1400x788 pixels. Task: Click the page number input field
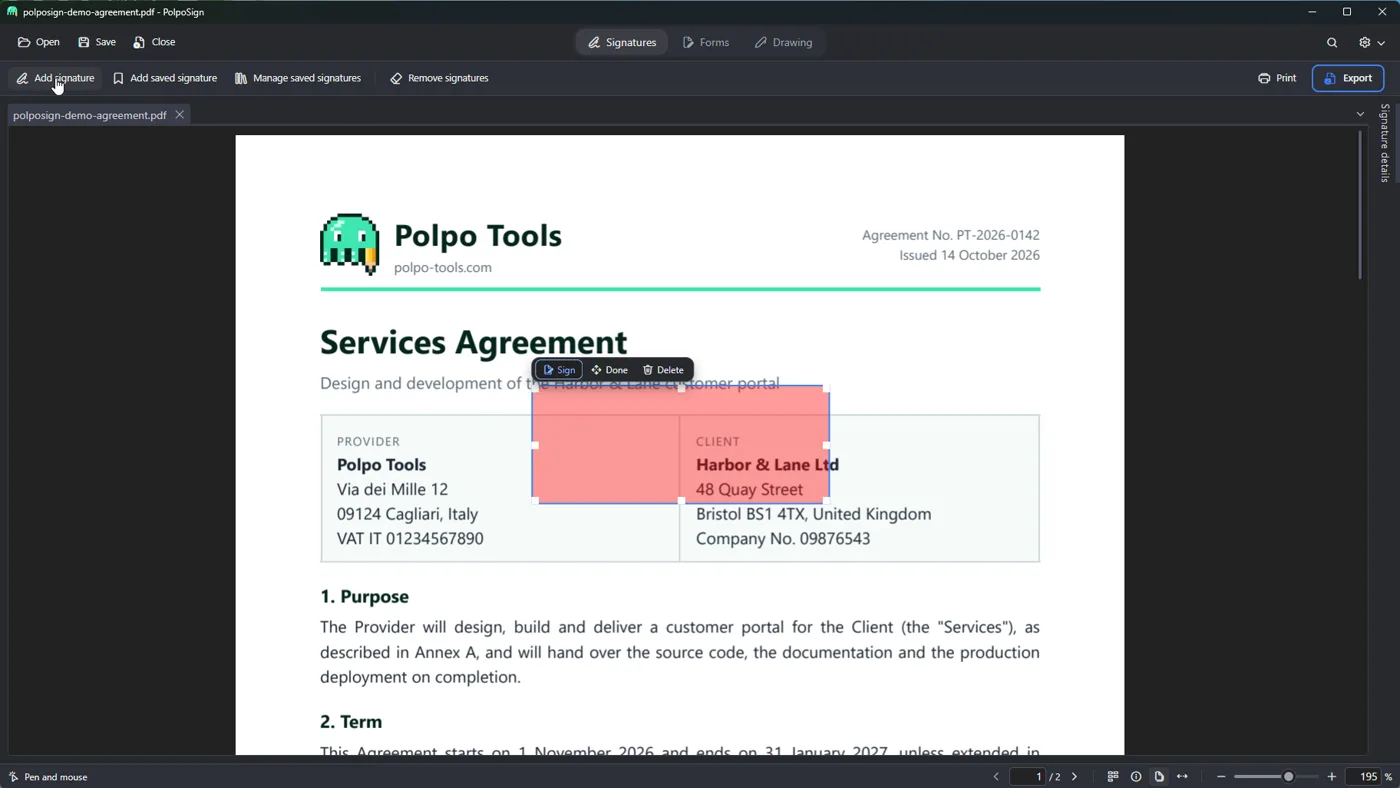click(1028, 777)
